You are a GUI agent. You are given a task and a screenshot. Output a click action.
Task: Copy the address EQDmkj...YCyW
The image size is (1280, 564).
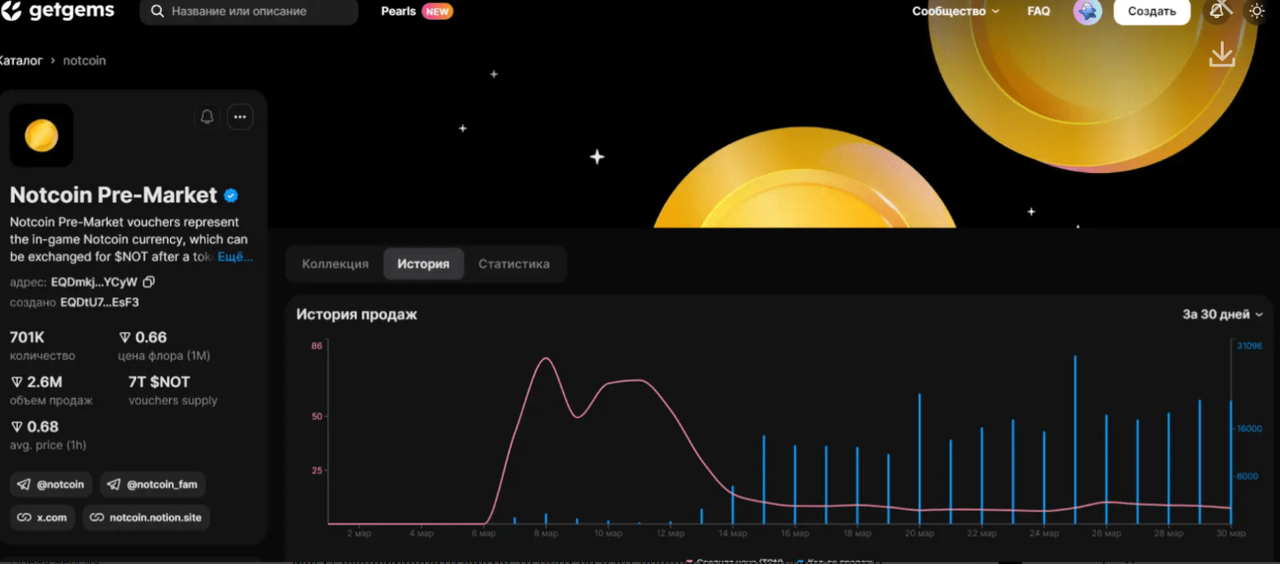tap(149, 282)
